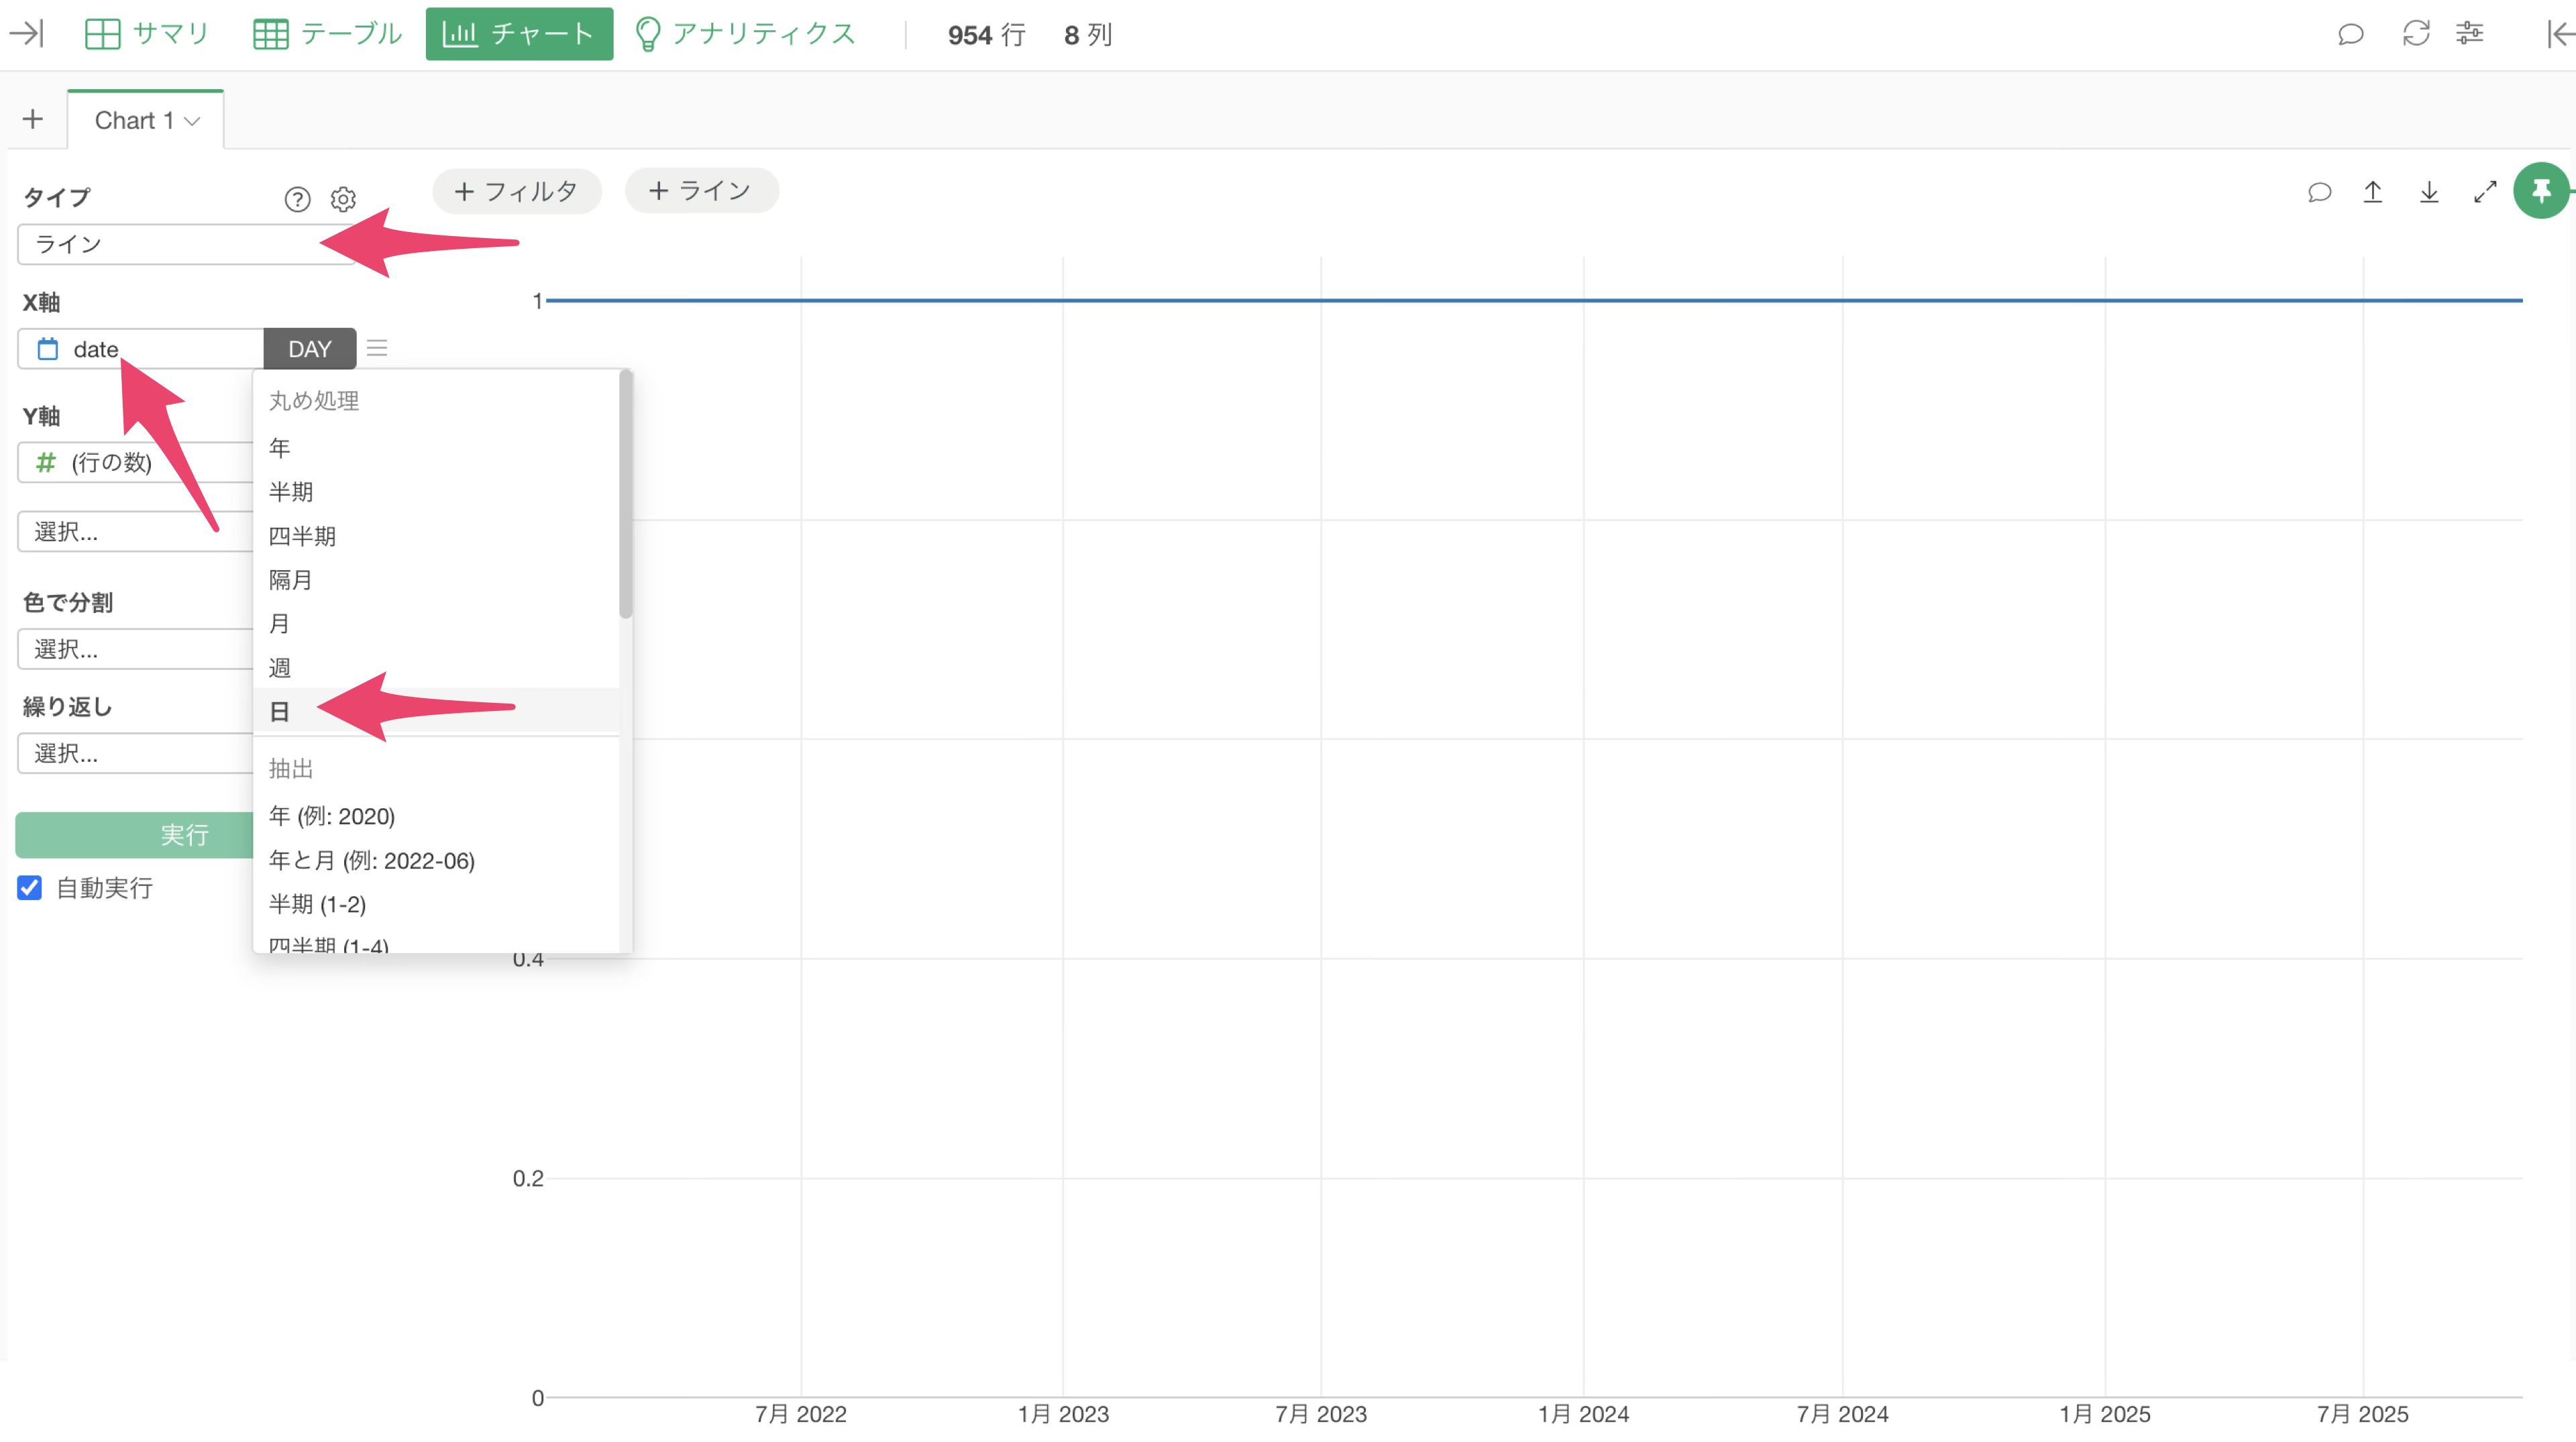
Task: Expand the Chart 1 tab chevron
Action: (193, 121)
